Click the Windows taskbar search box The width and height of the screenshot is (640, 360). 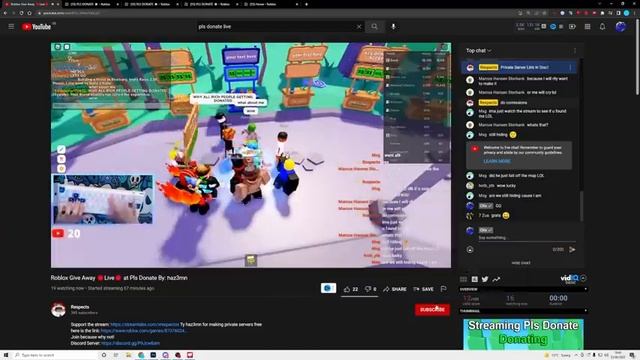tap(56, 355)
